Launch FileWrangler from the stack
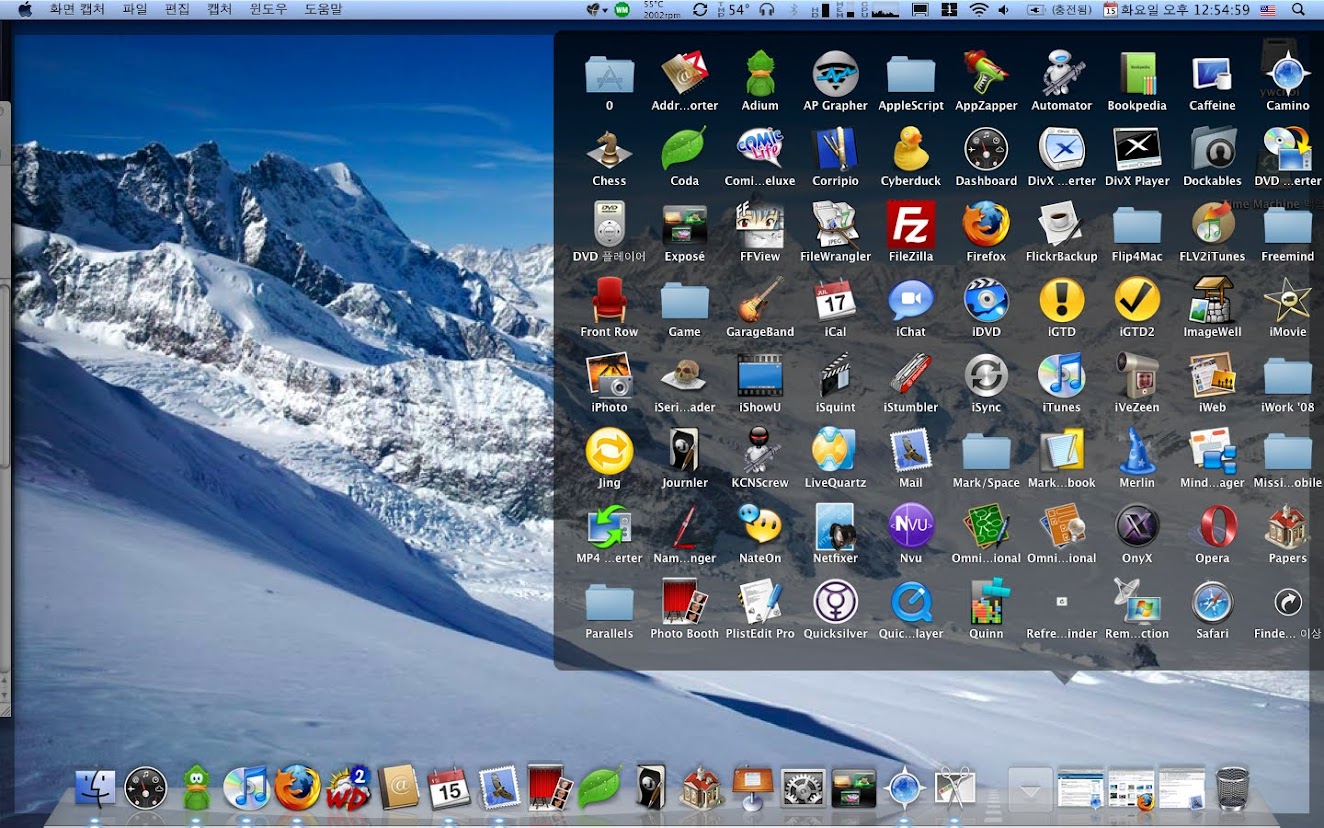Viewport: 1324px width, 828px height. [835, 226]
